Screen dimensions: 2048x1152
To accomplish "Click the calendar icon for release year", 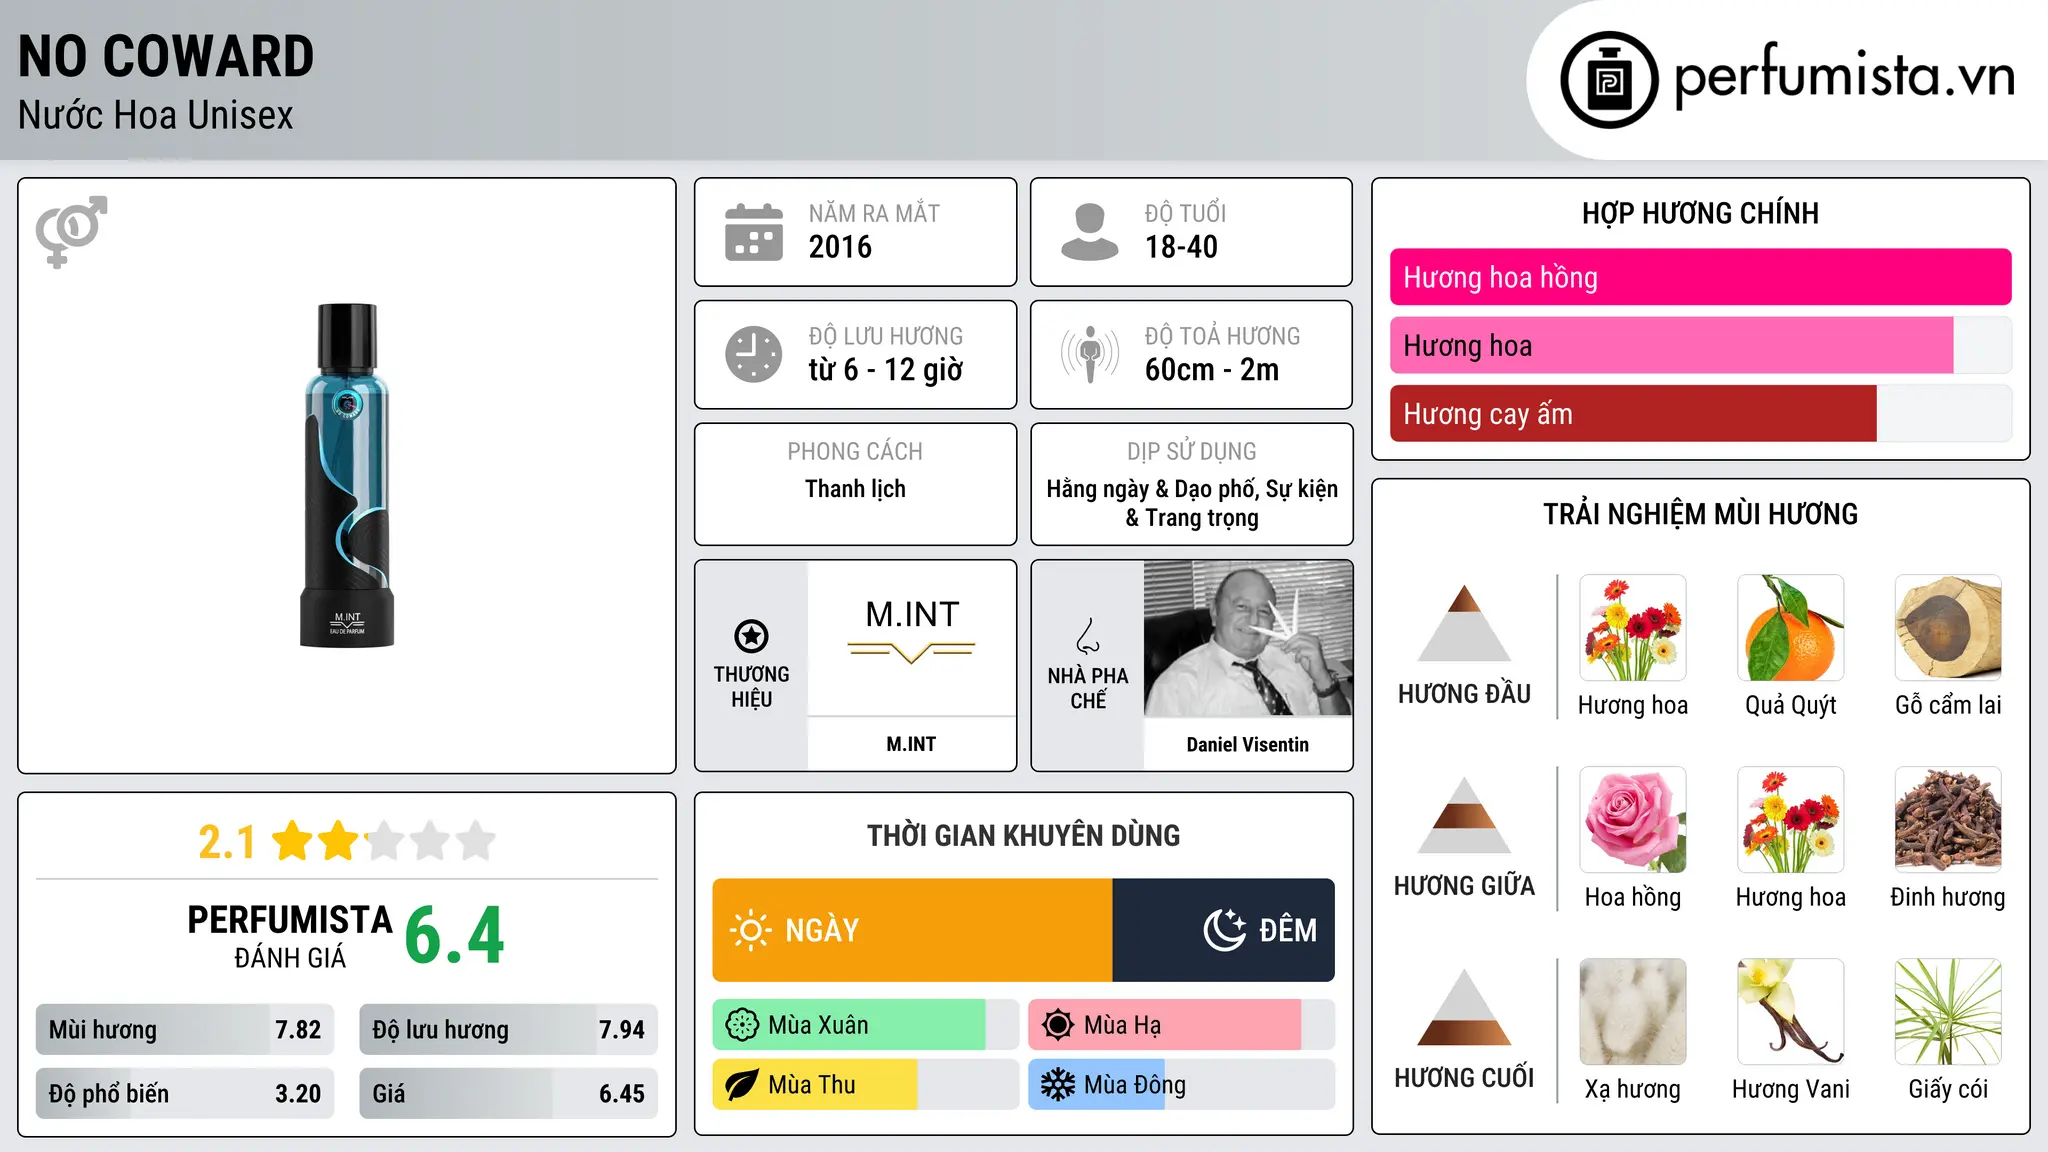I will [754, 232].
